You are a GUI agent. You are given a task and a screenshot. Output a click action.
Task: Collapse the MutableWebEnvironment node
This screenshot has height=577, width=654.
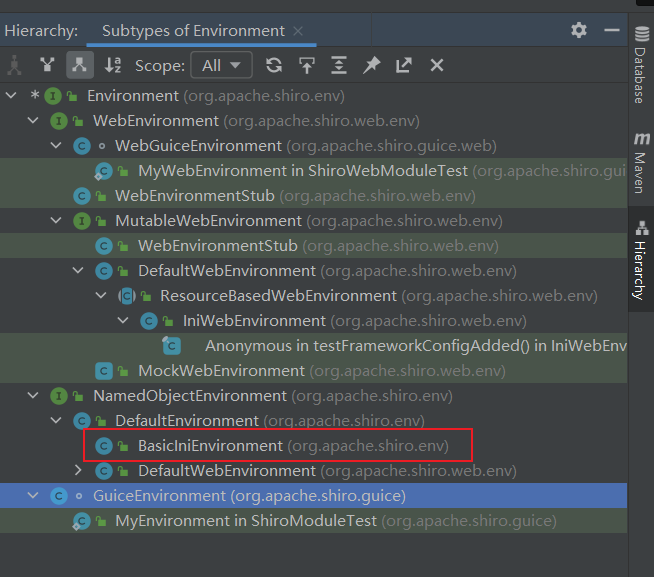coord(56,220)
